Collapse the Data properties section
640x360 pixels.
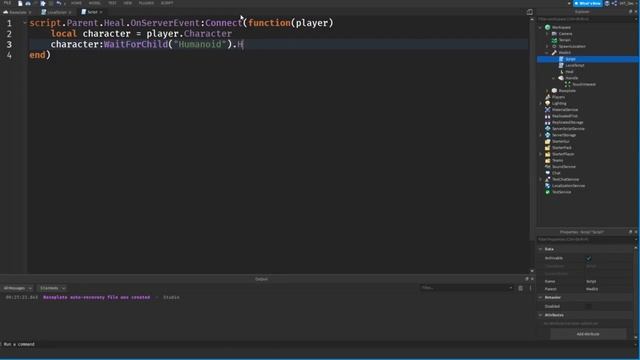point(540,249)
